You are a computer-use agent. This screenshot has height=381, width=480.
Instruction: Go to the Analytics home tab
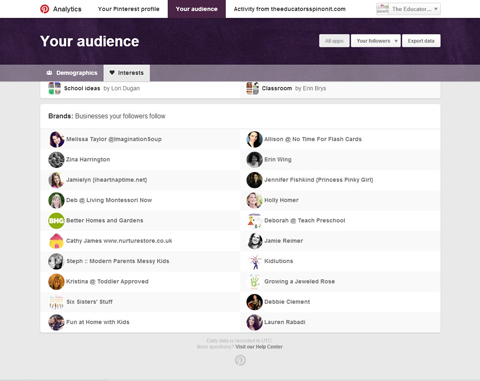click(x=67, y=9)
